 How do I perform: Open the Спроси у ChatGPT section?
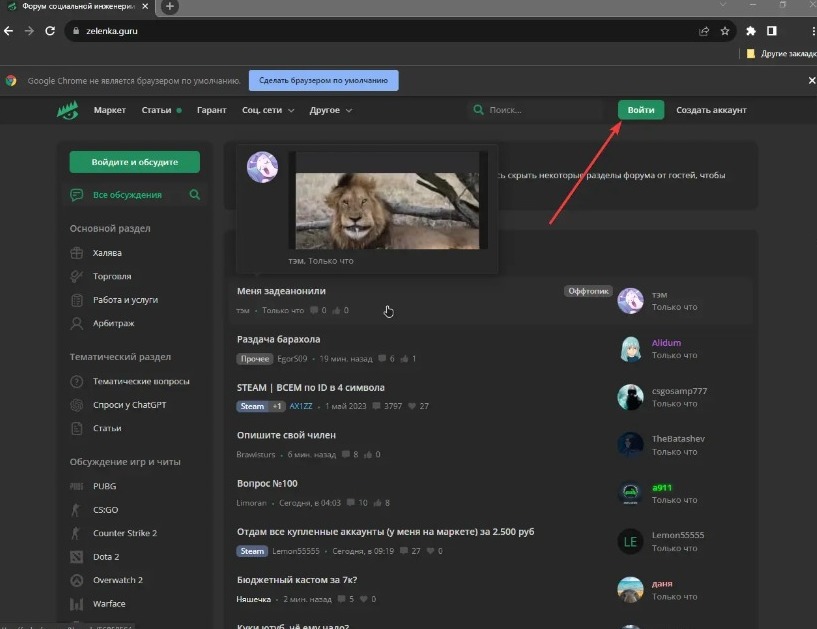126,405
